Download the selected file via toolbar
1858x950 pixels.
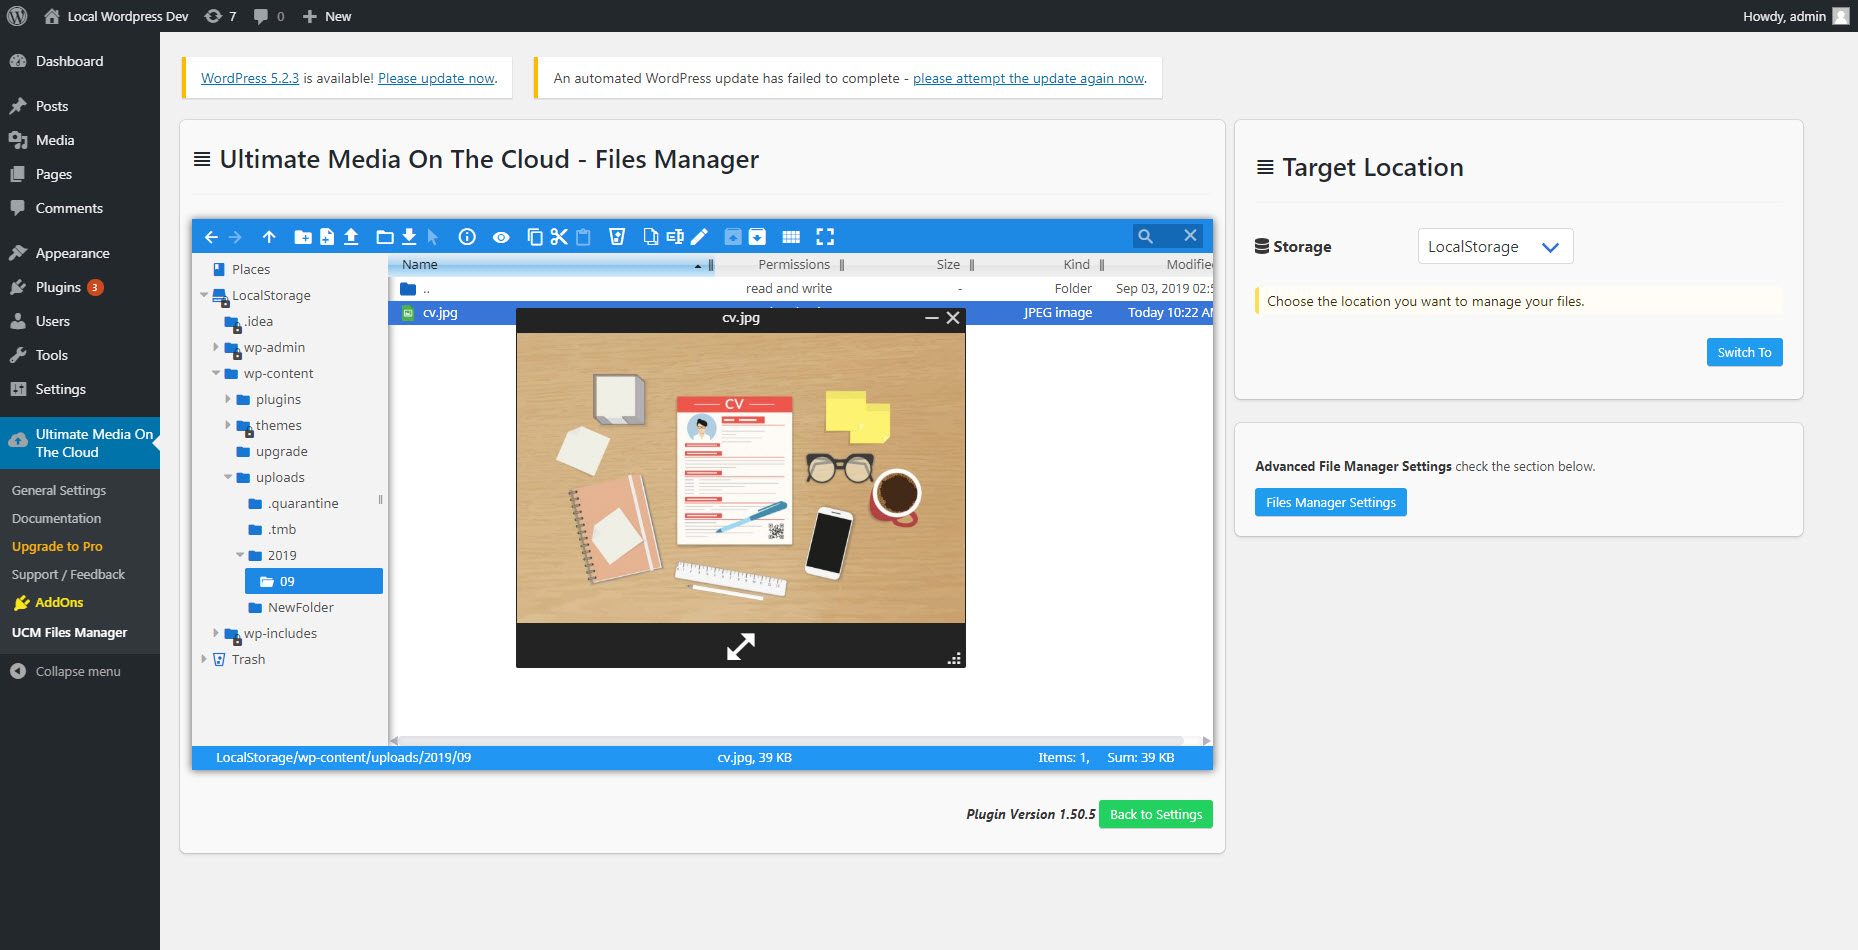[409, 237]
